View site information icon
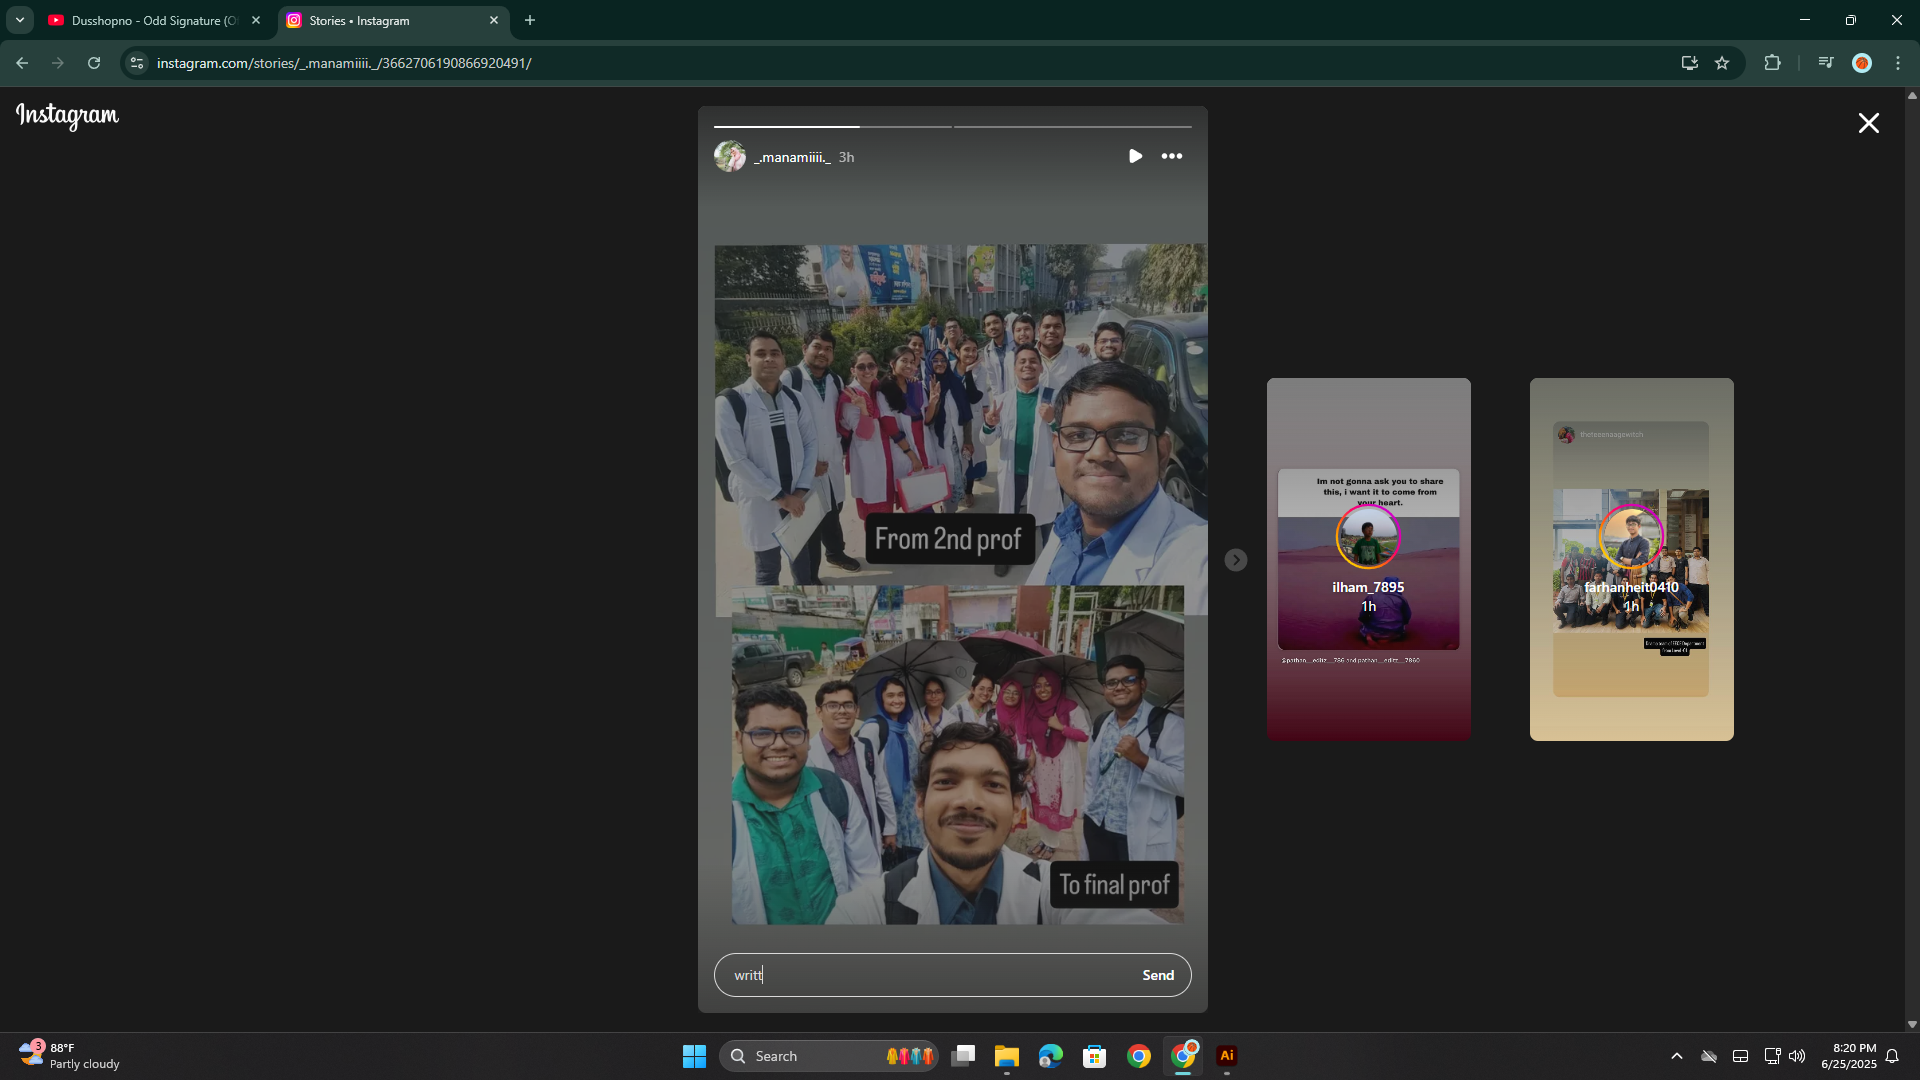Screen dimensions: 1920x1080 137,63
